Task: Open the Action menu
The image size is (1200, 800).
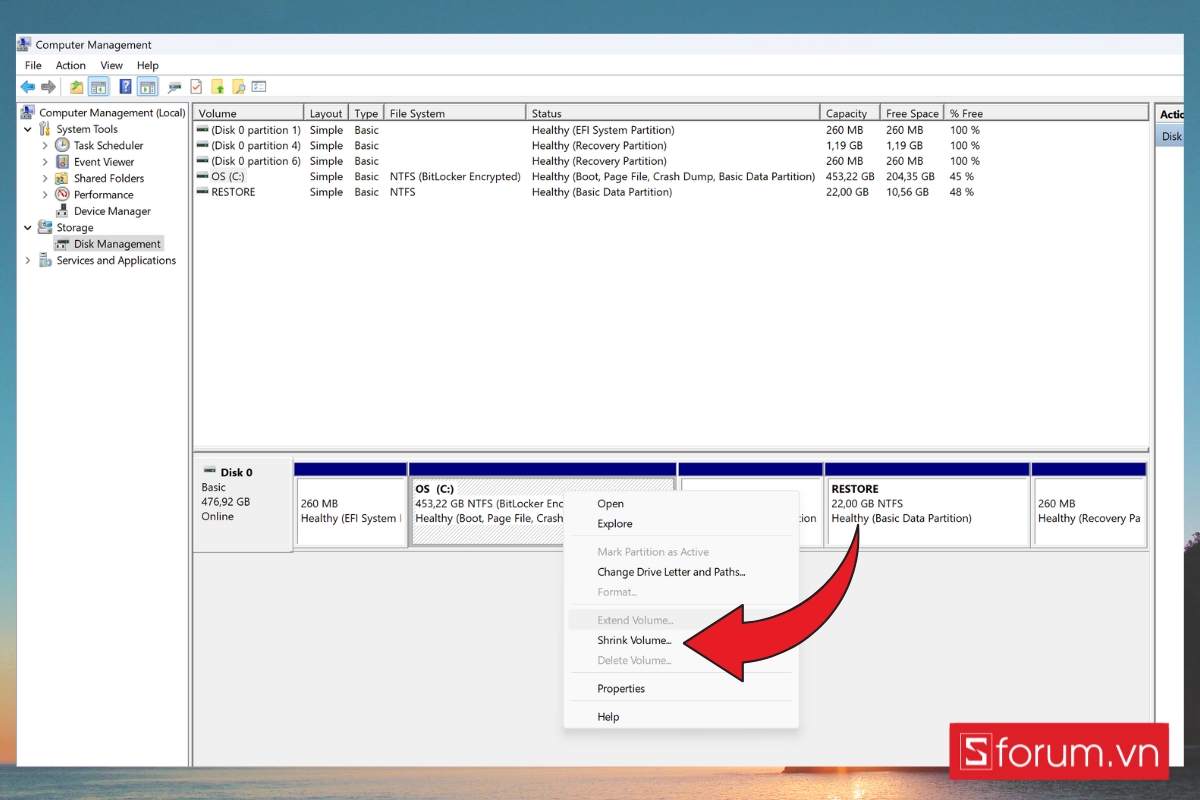Action: [x=71, y=65]
